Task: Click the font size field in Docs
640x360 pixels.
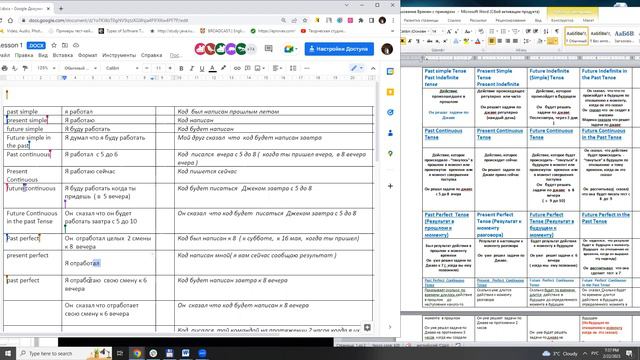Action: coord(158,68)
